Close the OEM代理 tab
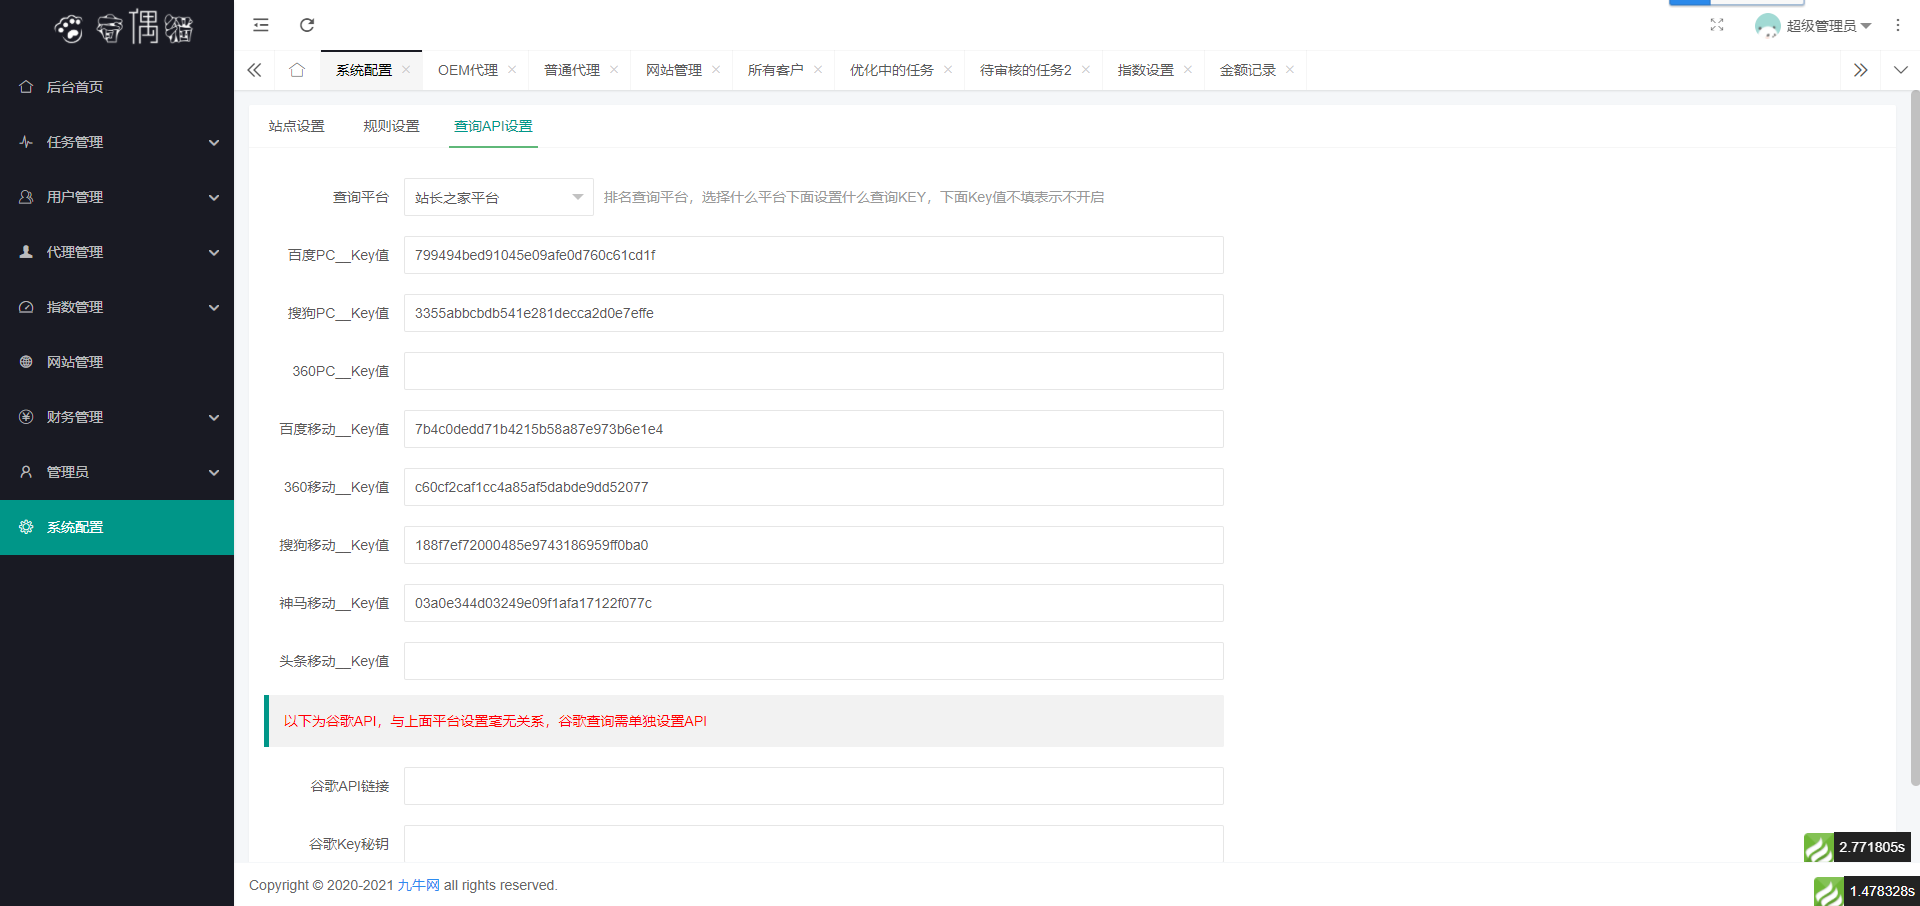Viewport: 1920px width, 906px height. [x=512, y=70]
